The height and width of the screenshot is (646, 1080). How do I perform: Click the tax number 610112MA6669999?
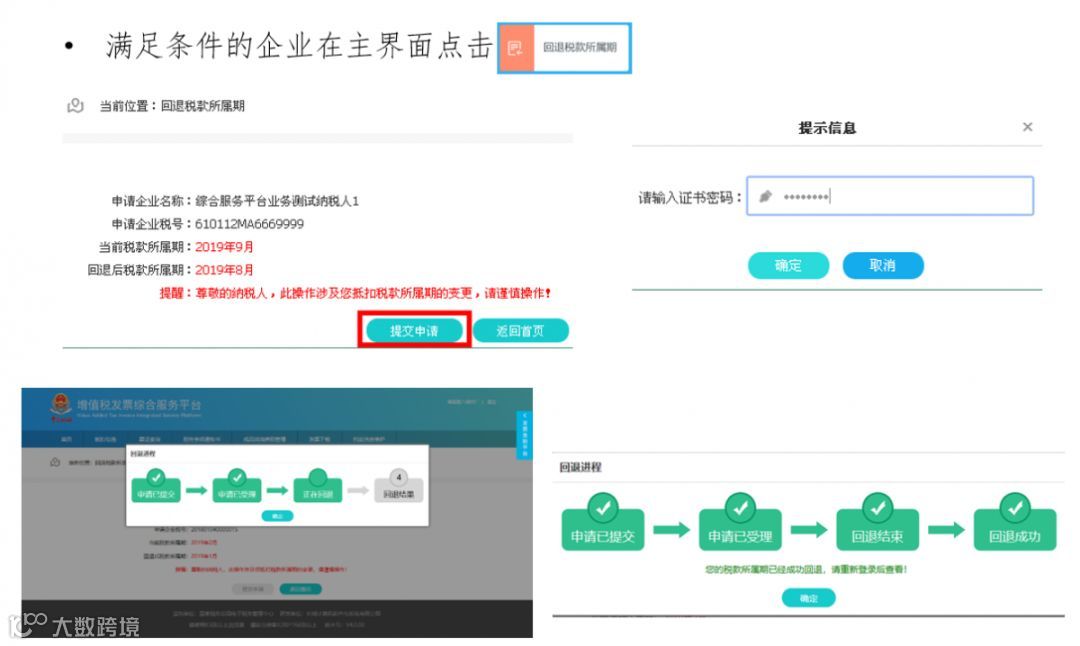point(249,224)
